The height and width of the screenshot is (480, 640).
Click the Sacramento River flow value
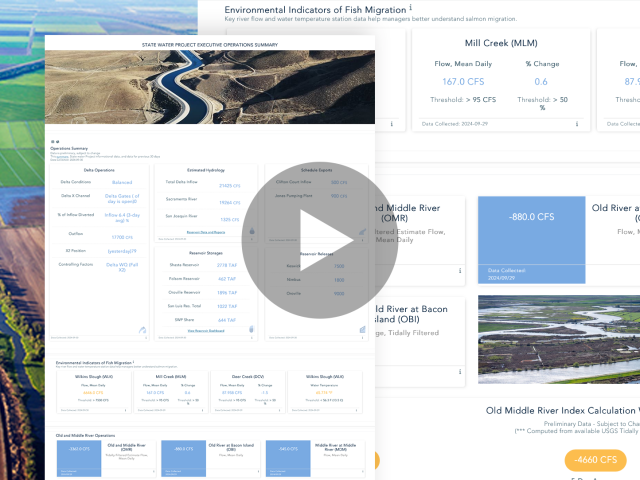230,202
